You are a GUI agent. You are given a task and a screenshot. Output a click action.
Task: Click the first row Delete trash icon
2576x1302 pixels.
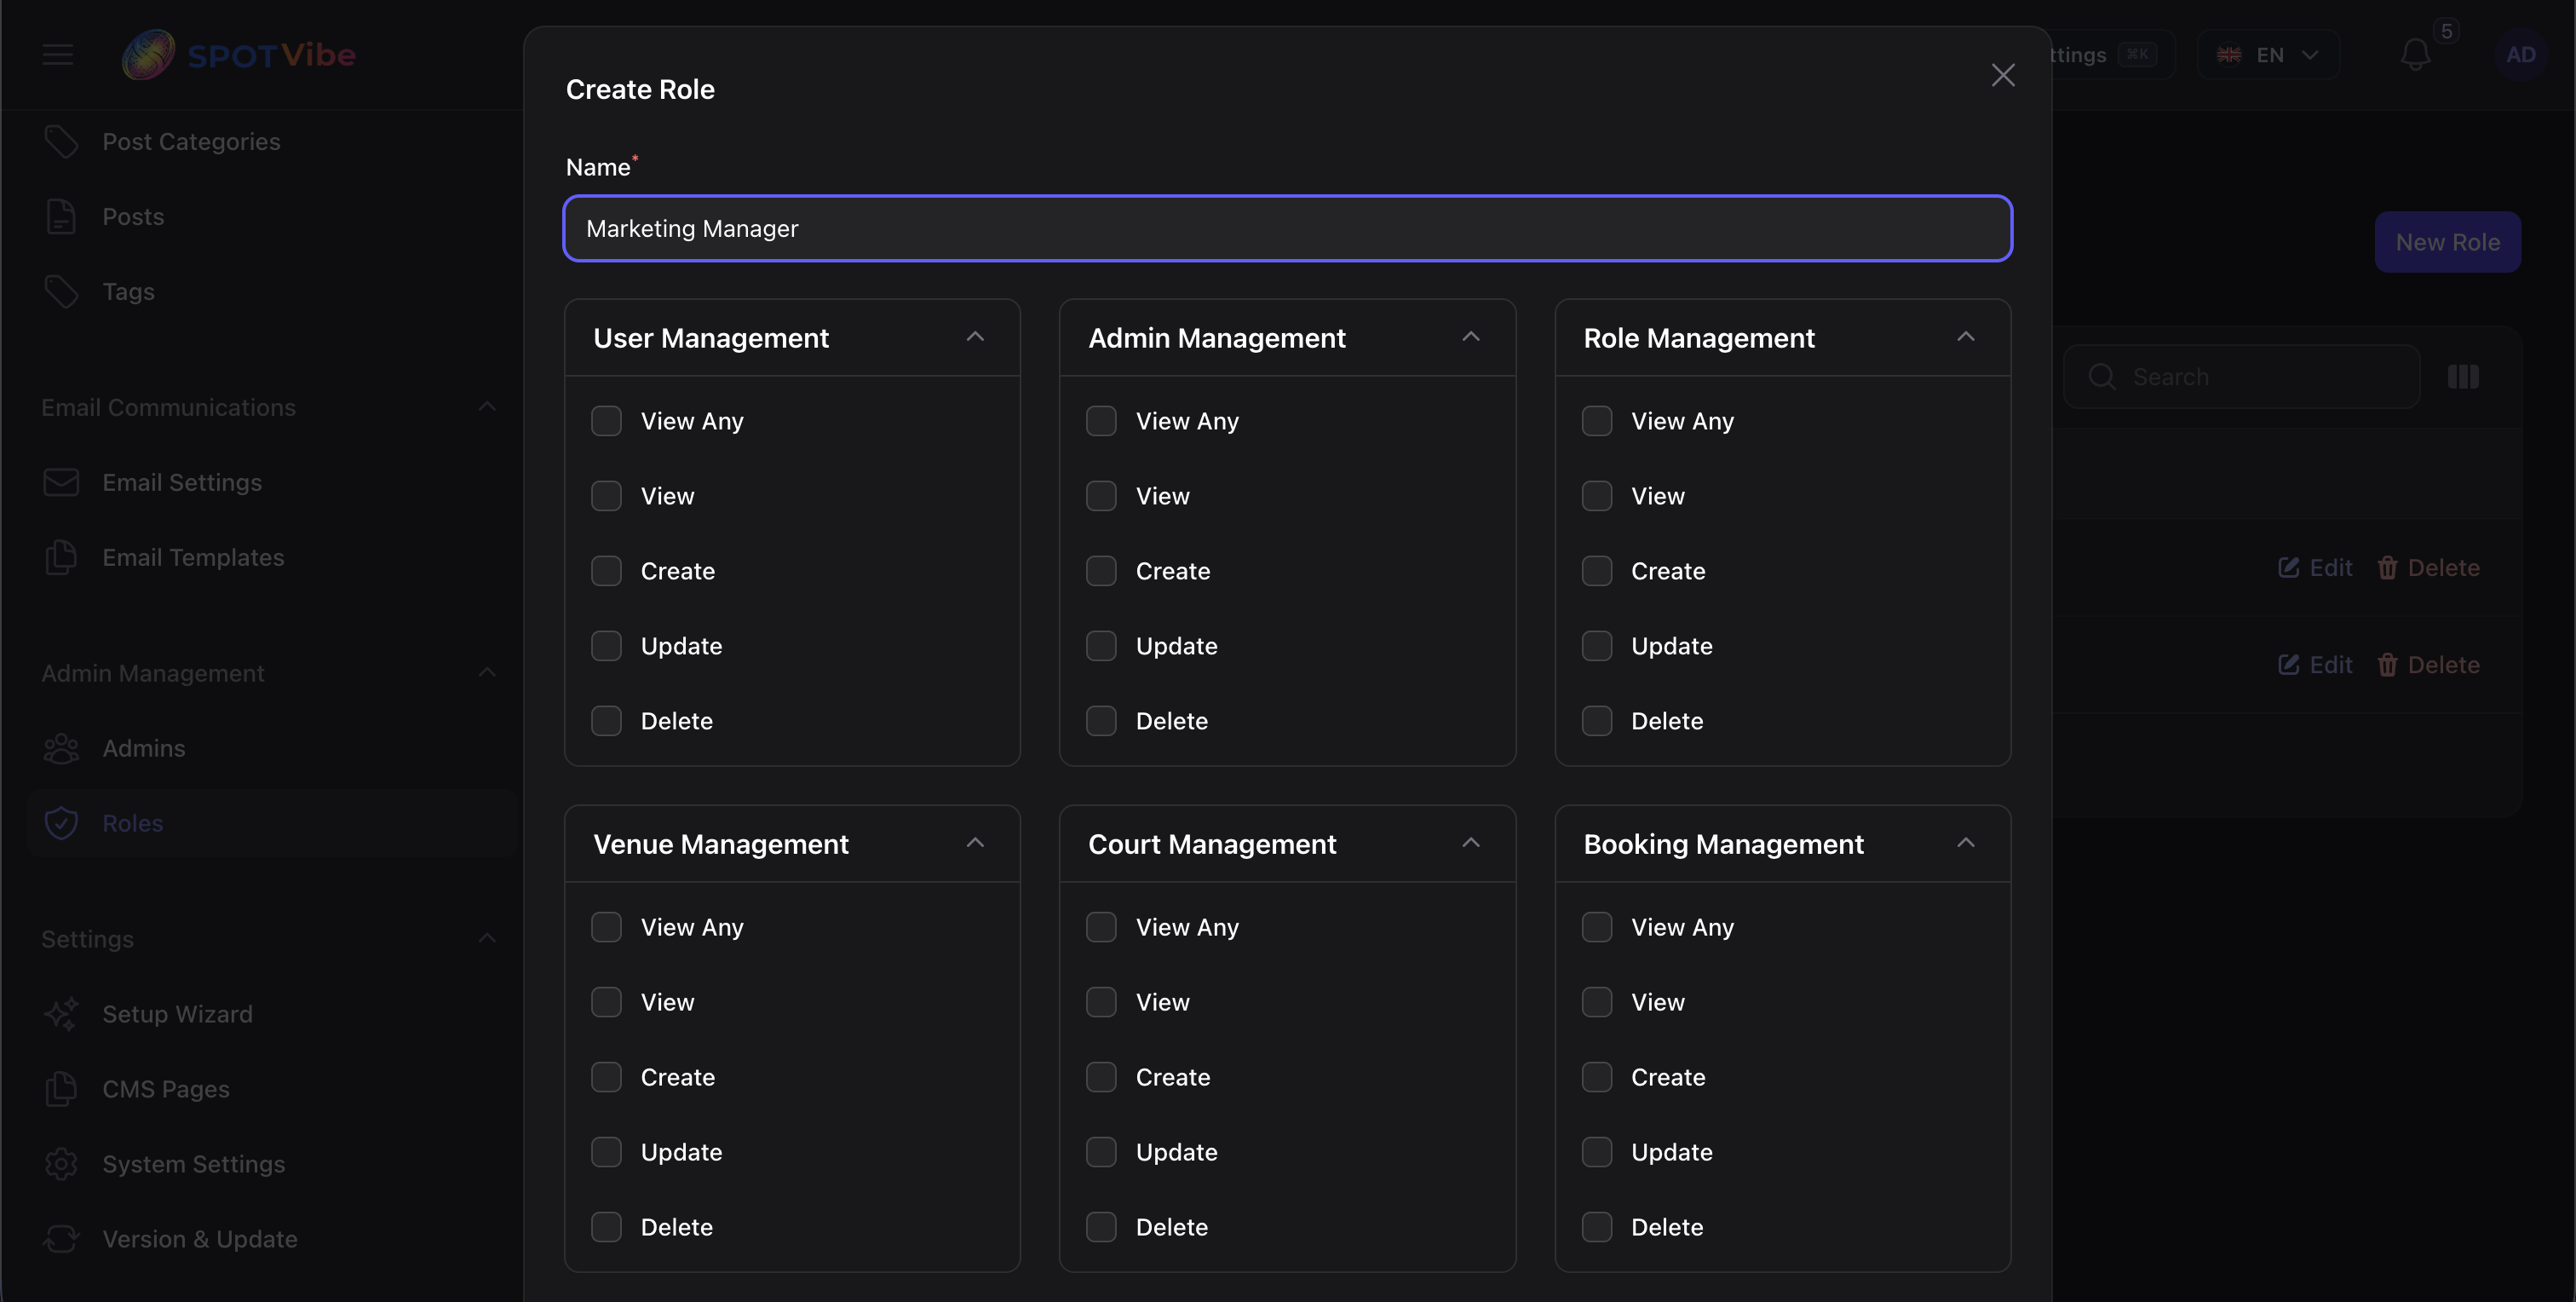point(2387,568)
